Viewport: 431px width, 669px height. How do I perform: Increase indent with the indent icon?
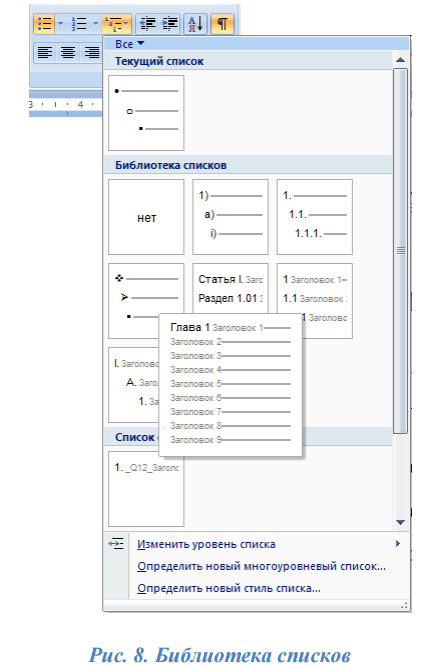coord(169,23)
